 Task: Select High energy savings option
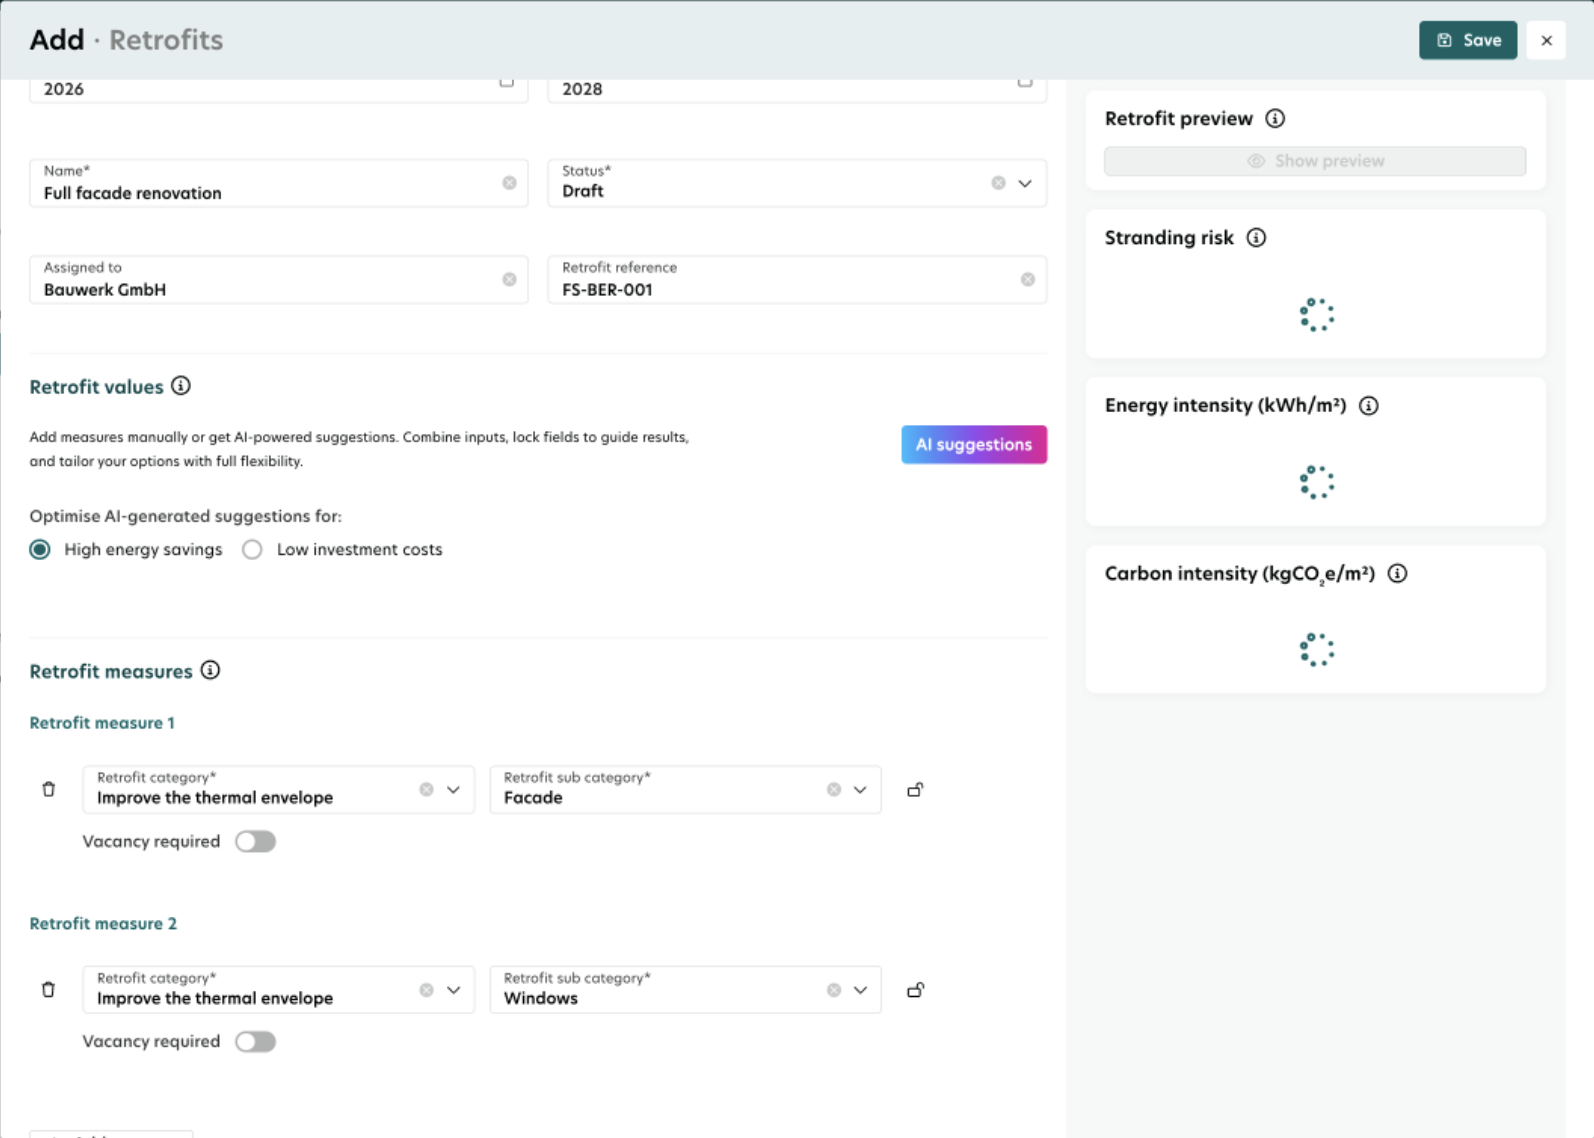[x=40, y=549]
